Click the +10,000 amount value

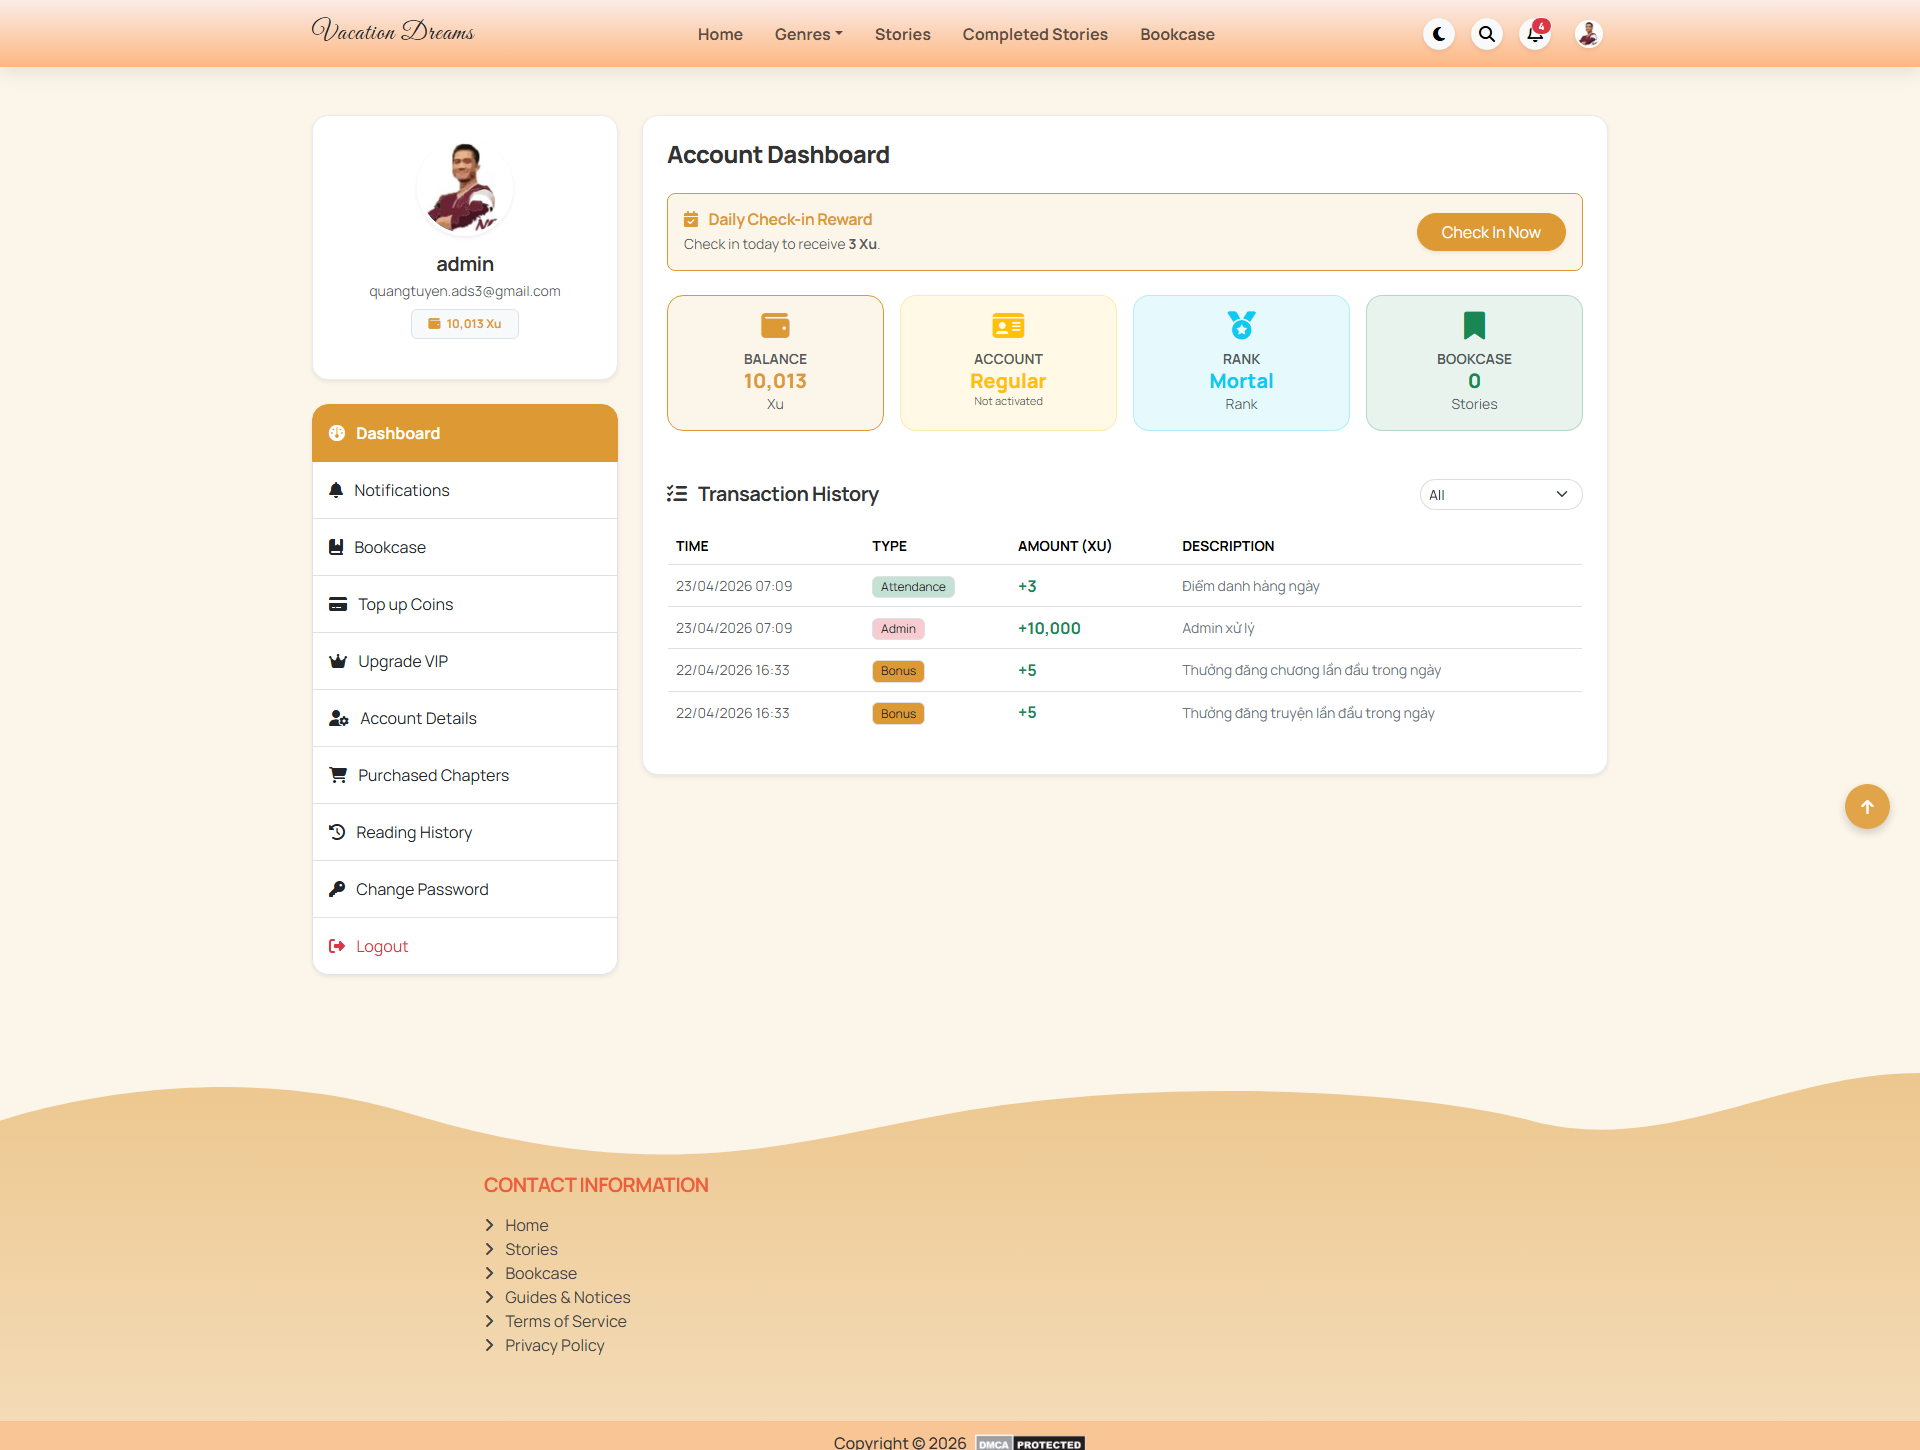(x=1049, y=628)
